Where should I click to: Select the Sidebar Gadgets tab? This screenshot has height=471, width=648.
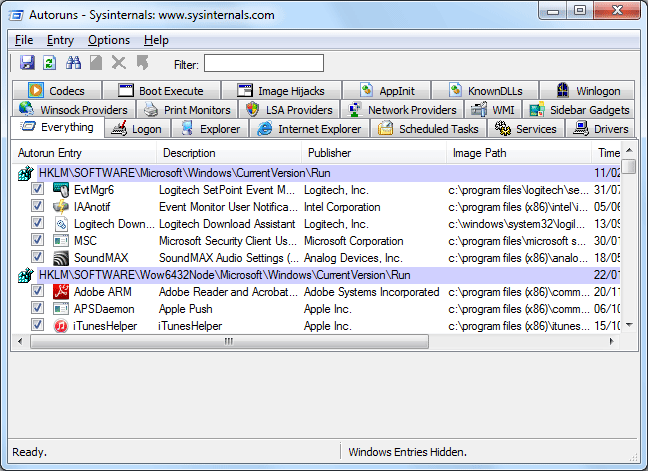tap(579, 109)
